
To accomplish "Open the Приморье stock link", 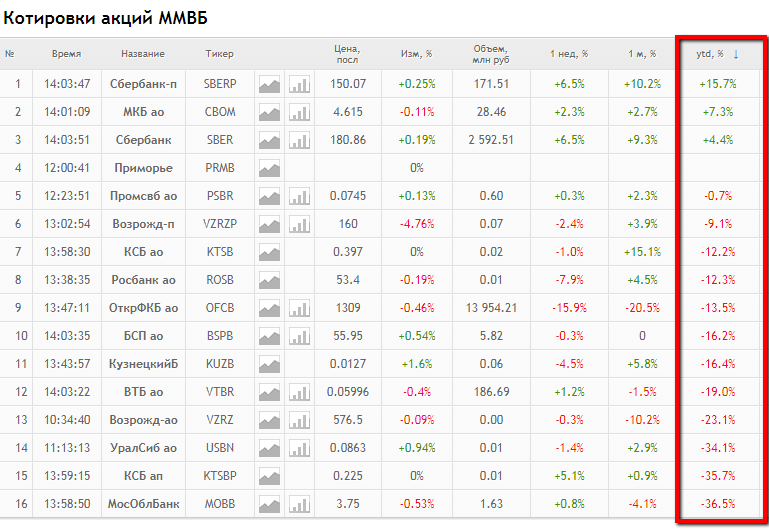I will click(x=143, y=168).
